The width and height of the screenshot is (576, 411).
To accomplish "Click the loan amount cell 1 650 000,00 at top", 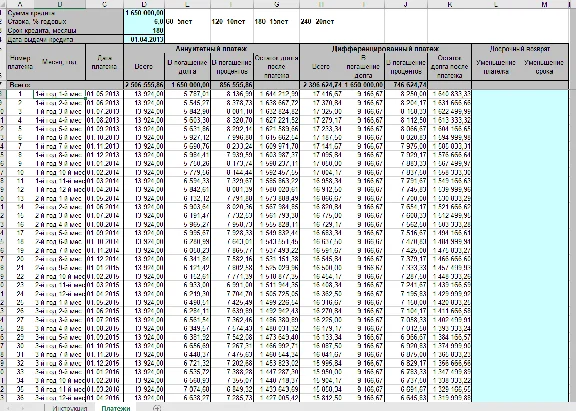I will (144, 13).
